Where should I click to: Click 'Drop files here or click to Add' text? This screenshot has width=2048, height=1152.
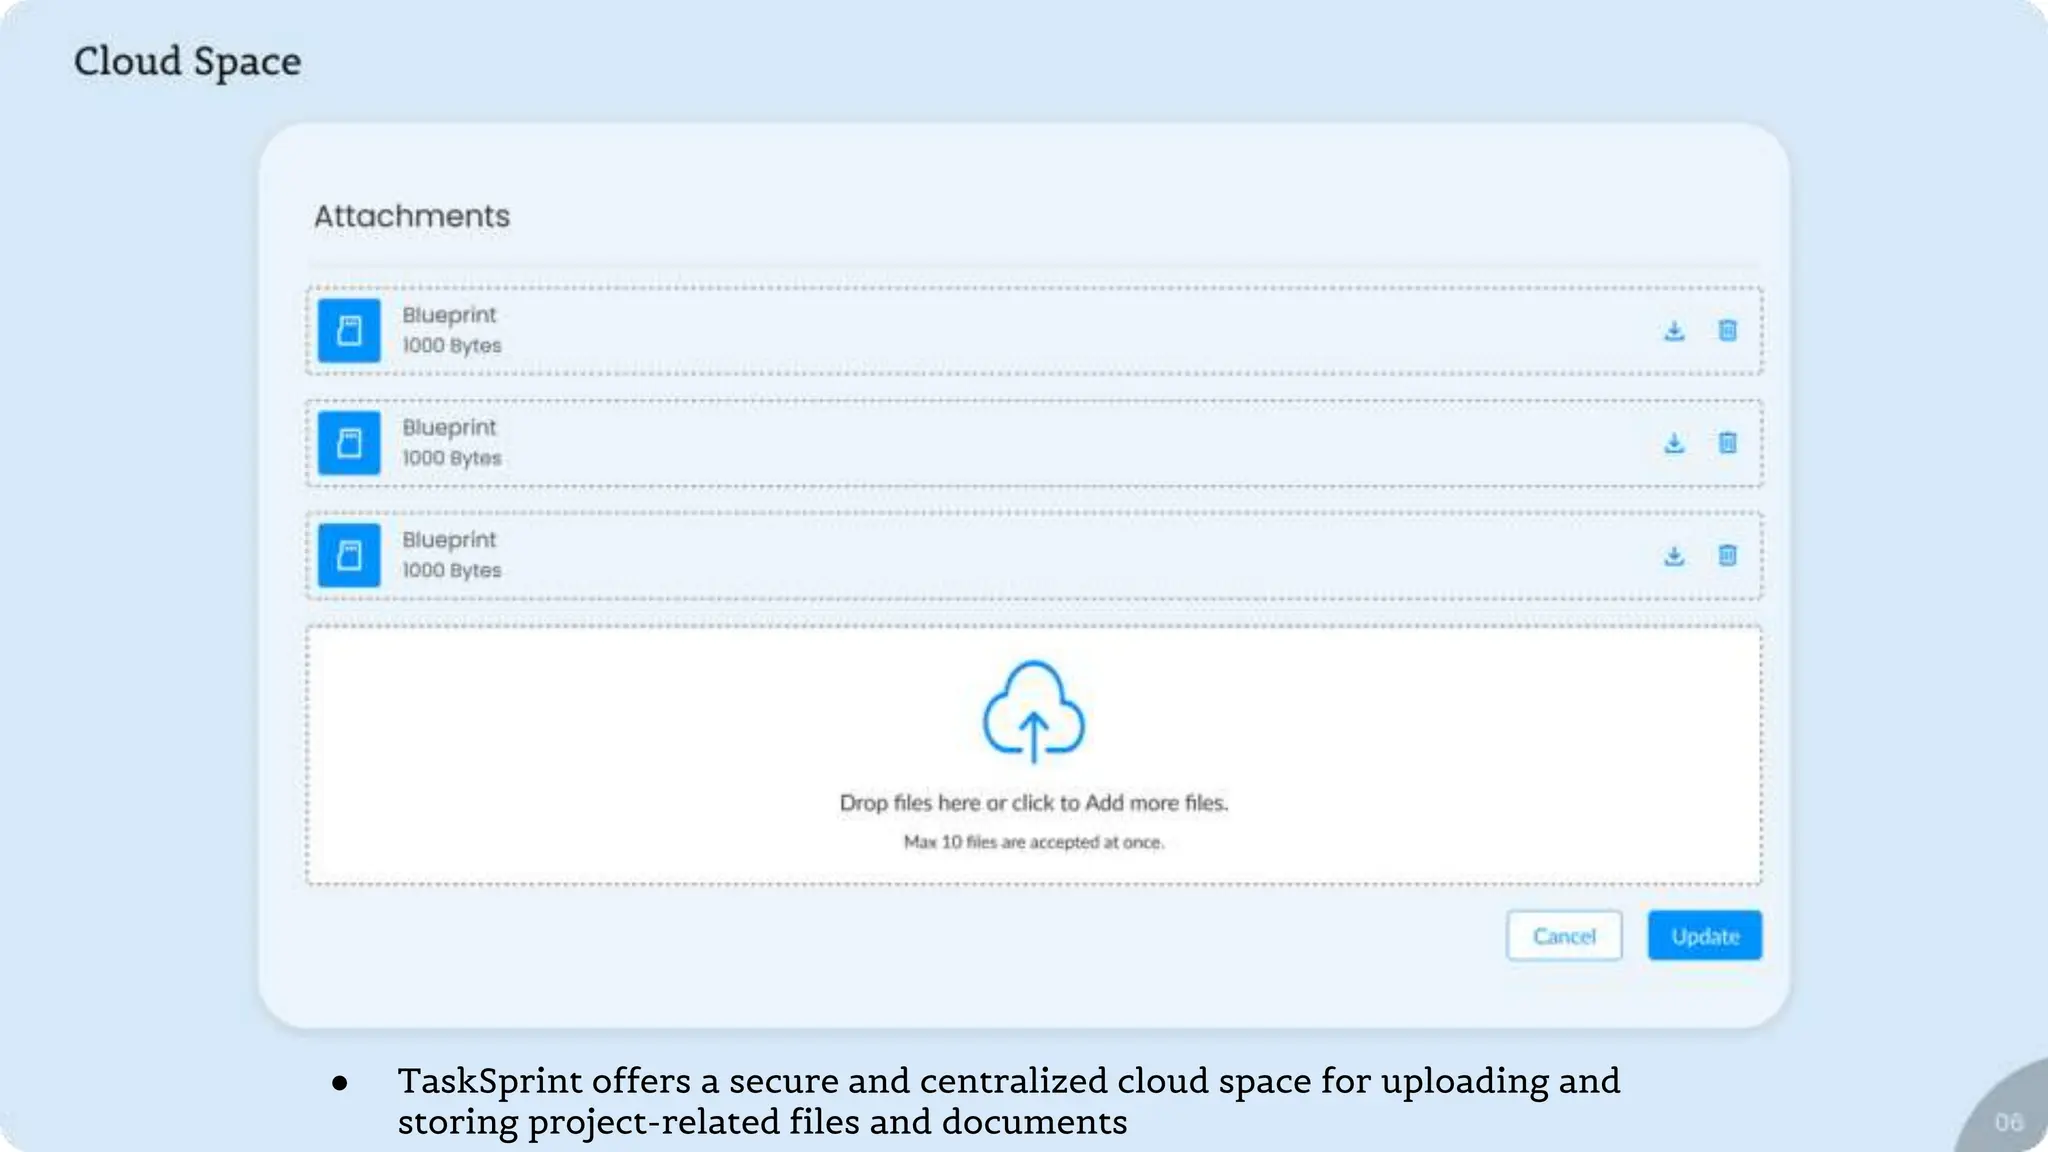coord(1033,803)
